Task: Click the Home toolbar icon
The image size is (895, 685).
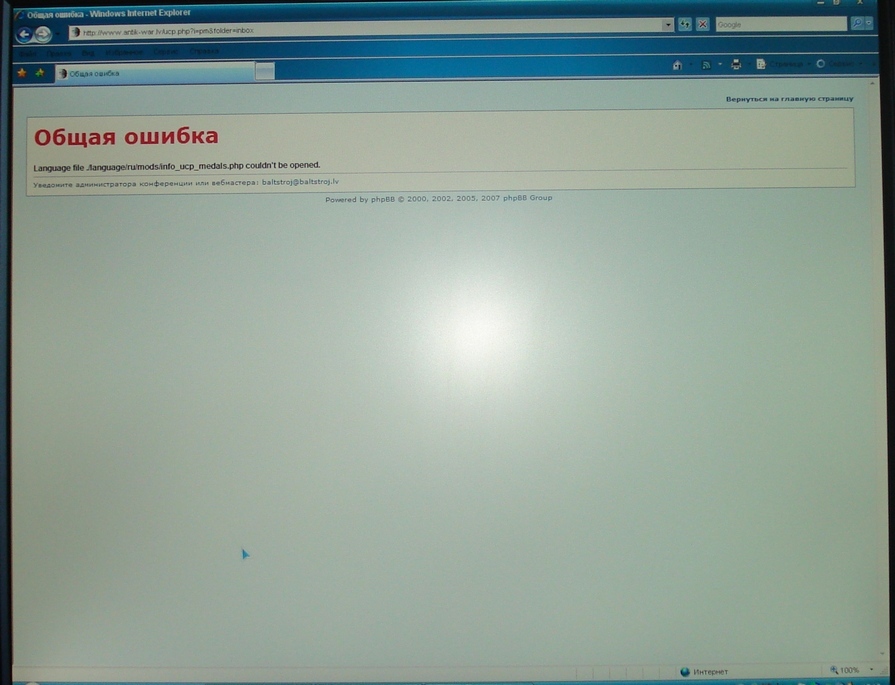Action: click(x=677, y=65)
